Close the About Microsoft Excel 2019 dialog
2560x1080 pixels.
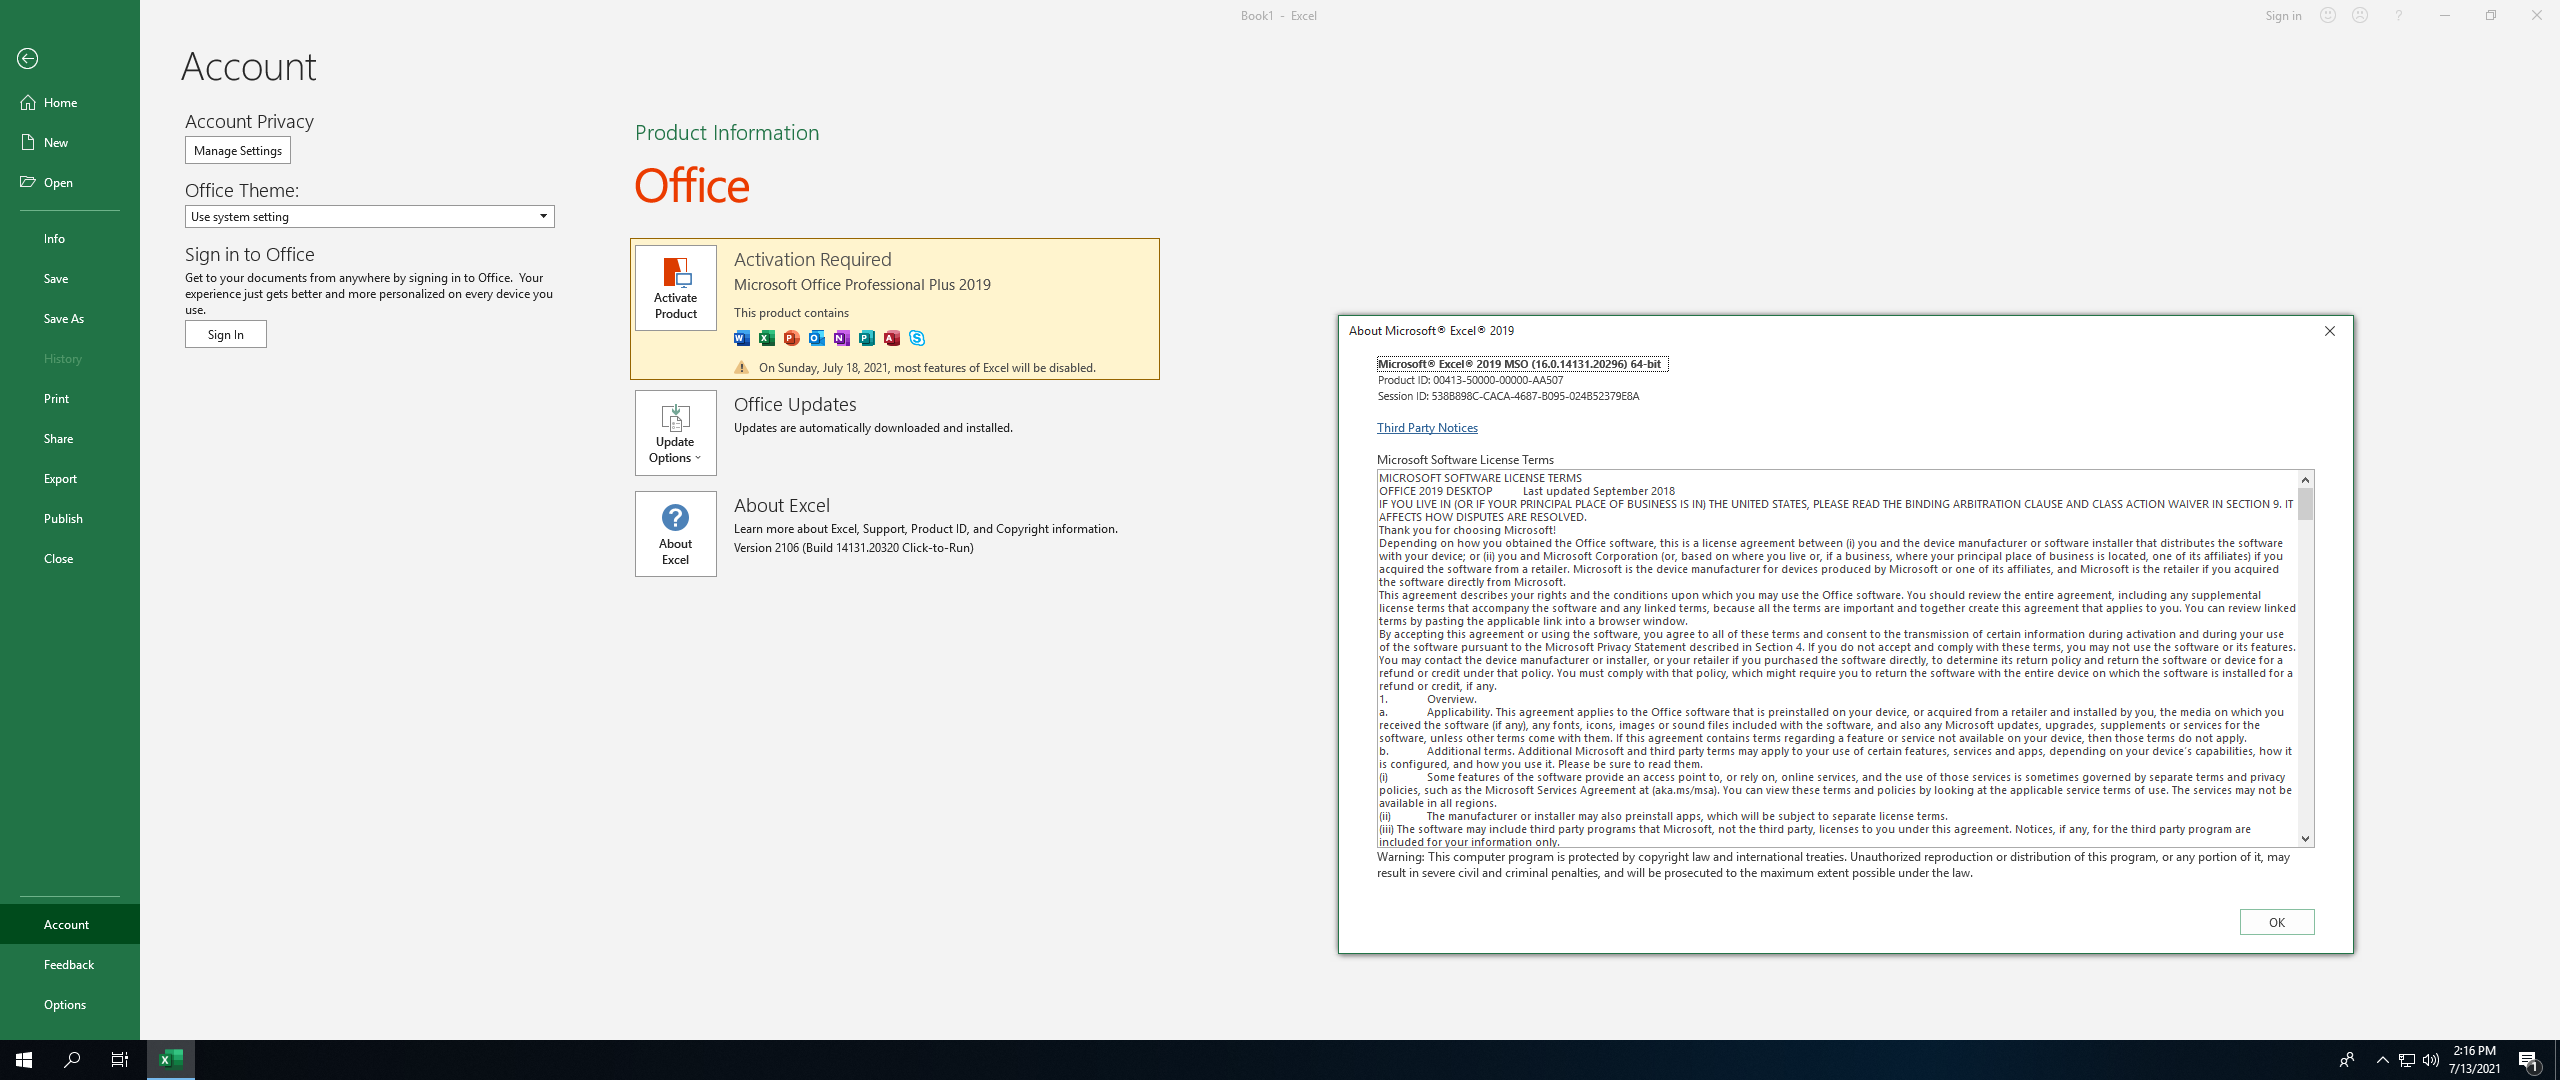2330,331
